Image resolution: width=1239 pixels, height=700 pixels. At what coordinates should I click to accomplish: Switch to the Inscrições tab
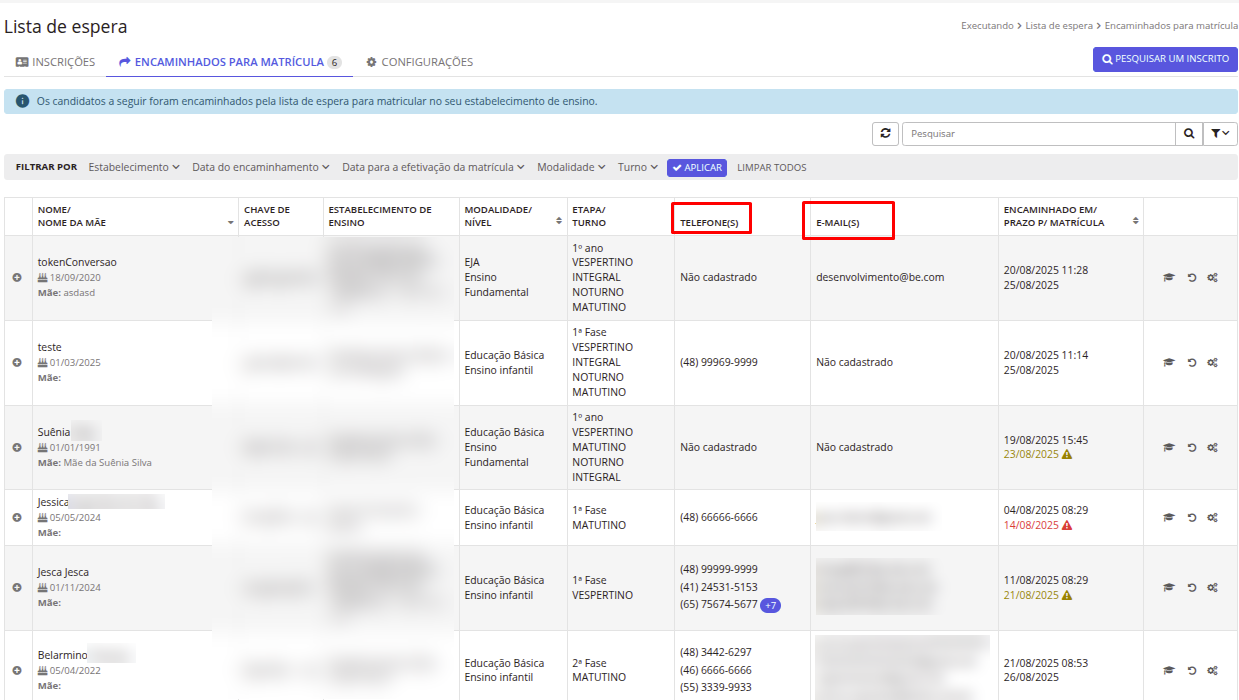point(55,62)
